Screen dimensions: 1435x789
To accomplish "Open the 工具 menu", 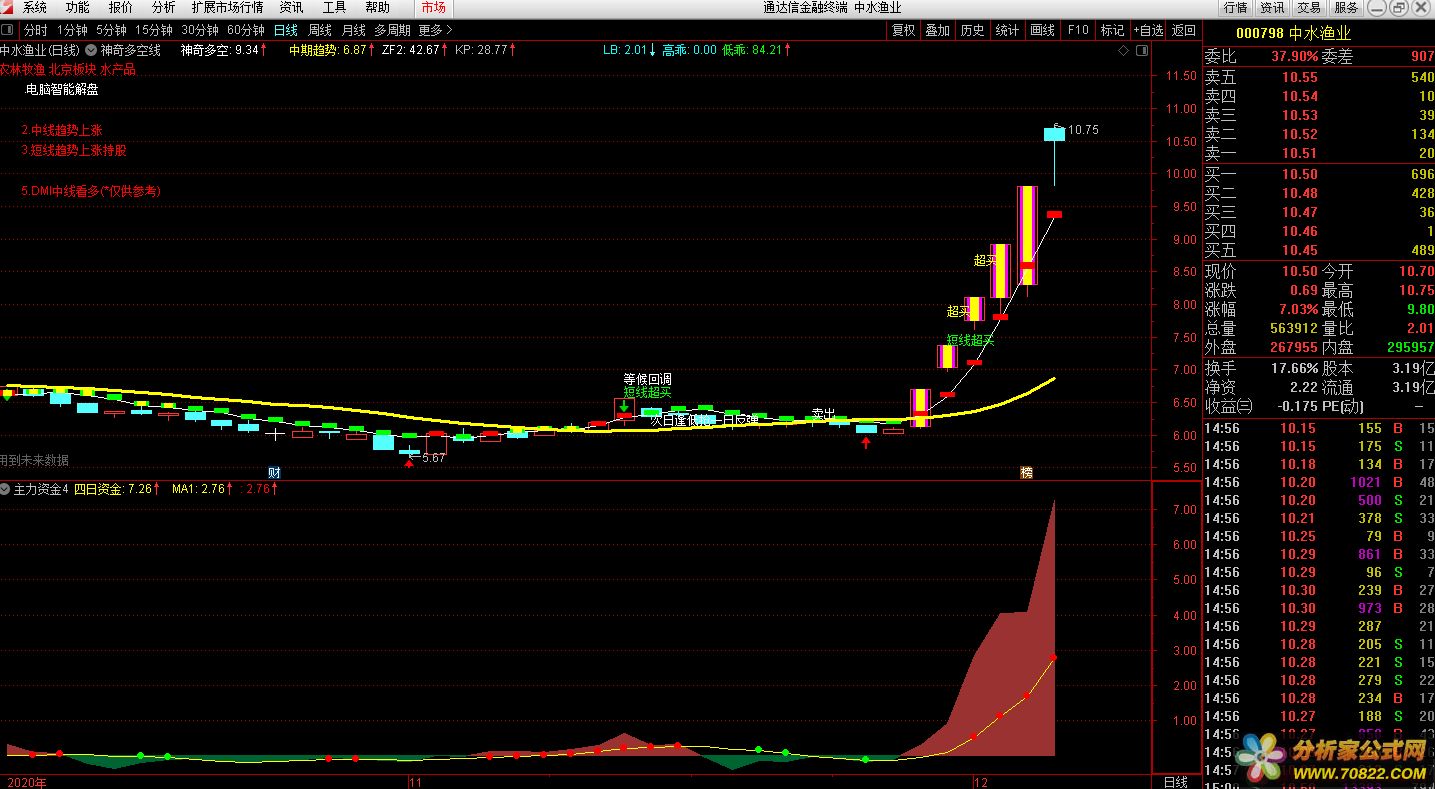I will click(334, 7).
